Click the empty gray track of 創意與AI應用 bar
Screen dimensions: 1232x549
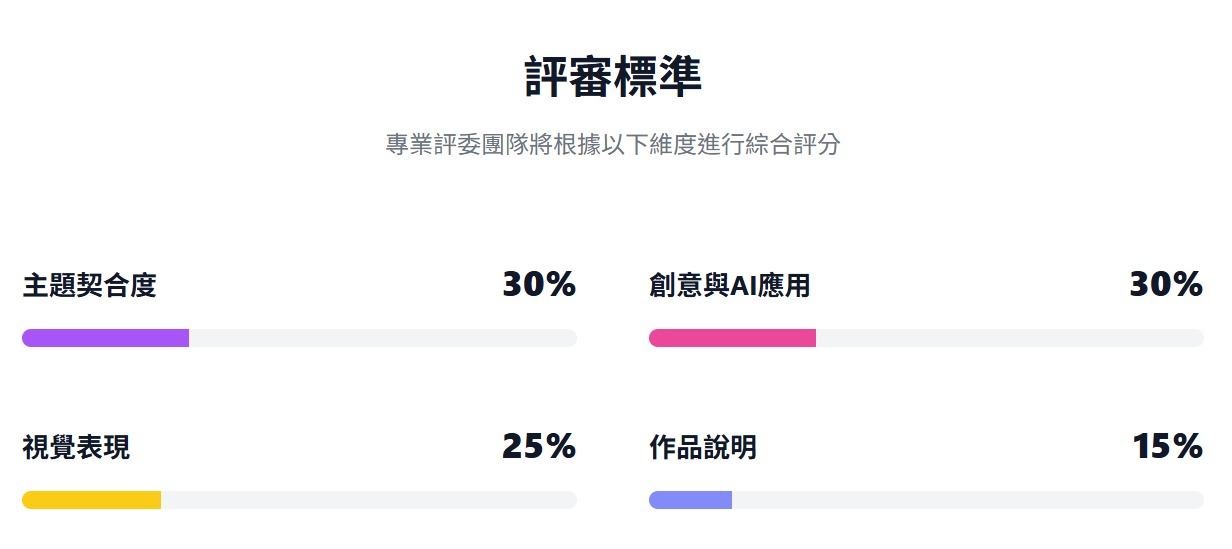1009,338
